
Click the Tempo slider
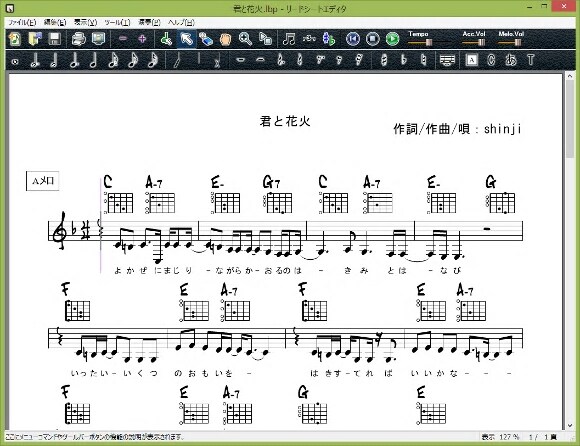(428, 43)
